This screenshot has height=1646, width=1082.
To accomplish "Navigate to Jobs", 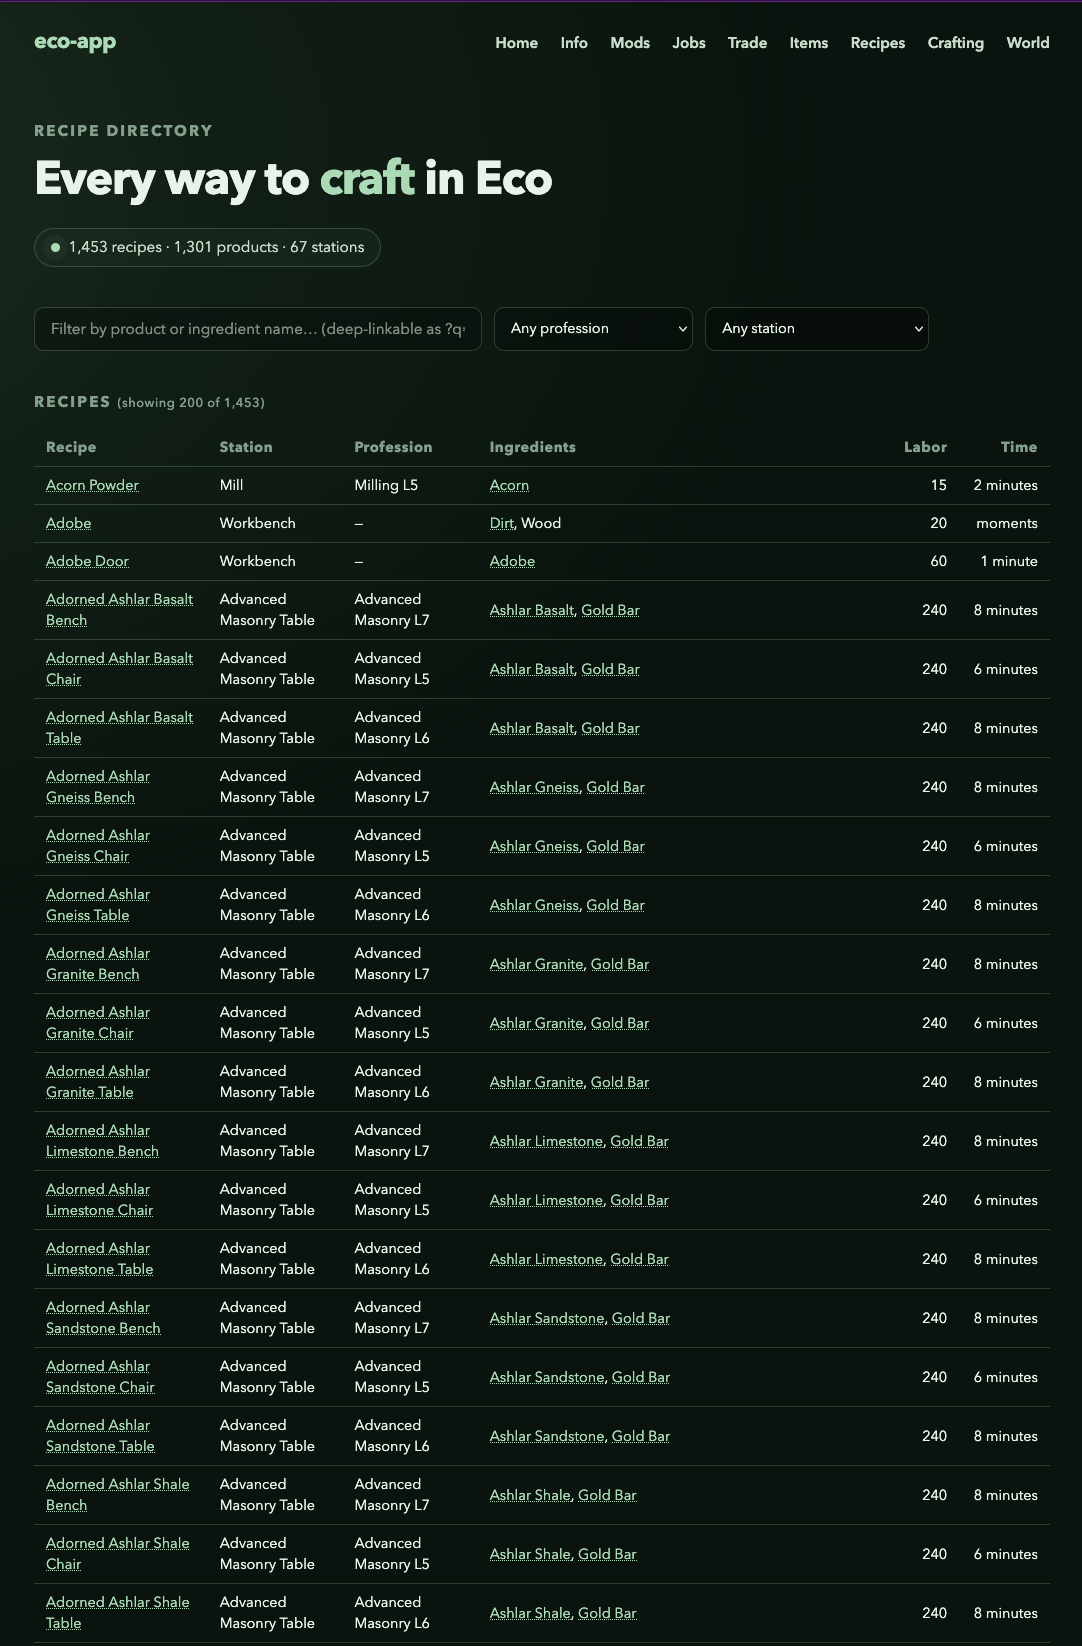I will click(x=689, y=43).
